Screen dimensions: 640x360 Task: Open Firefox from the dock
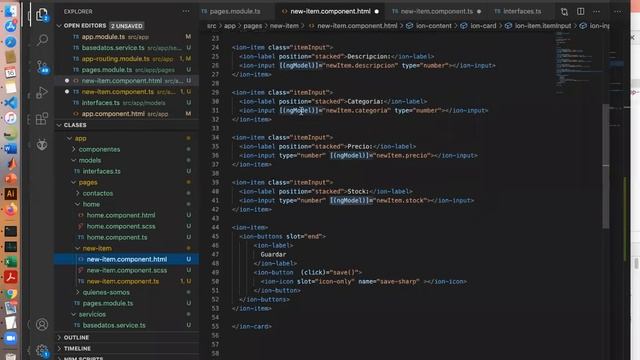pos(11,210)
